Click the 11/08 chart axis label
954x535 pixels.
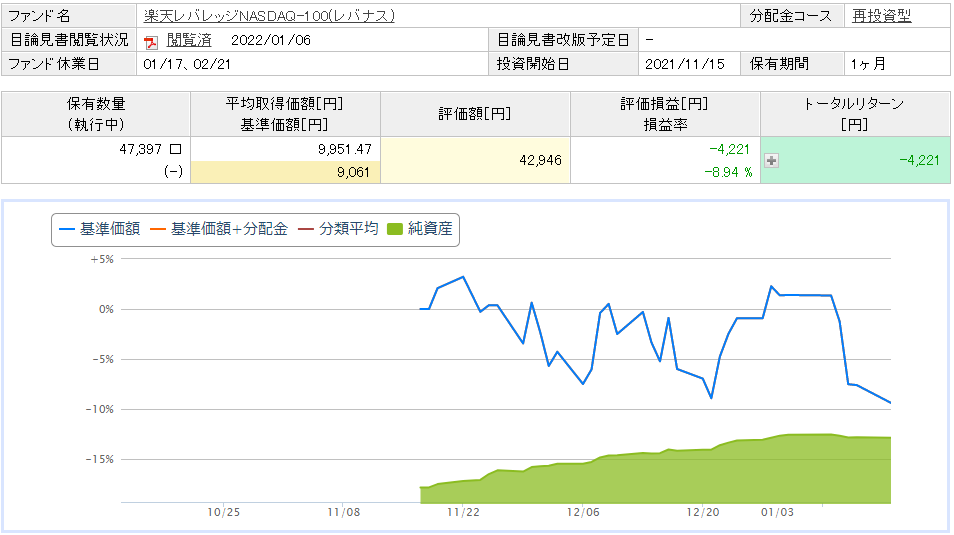343,512
